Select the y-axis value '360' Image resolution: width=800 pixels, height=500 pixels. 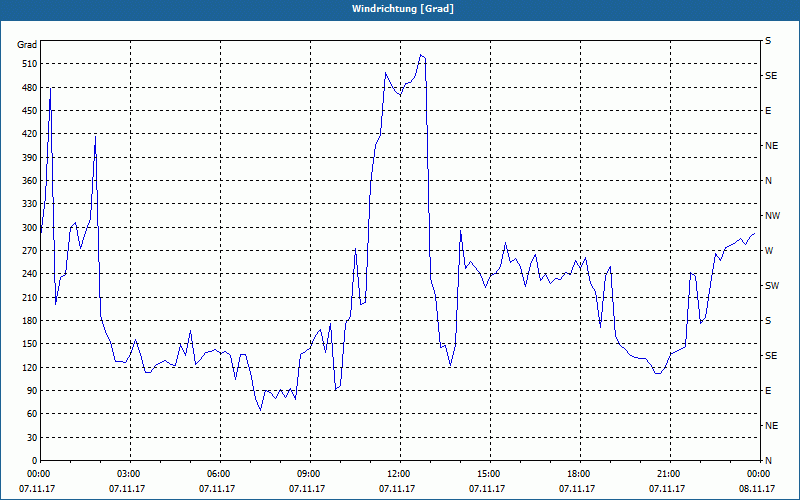pos(30,181)
